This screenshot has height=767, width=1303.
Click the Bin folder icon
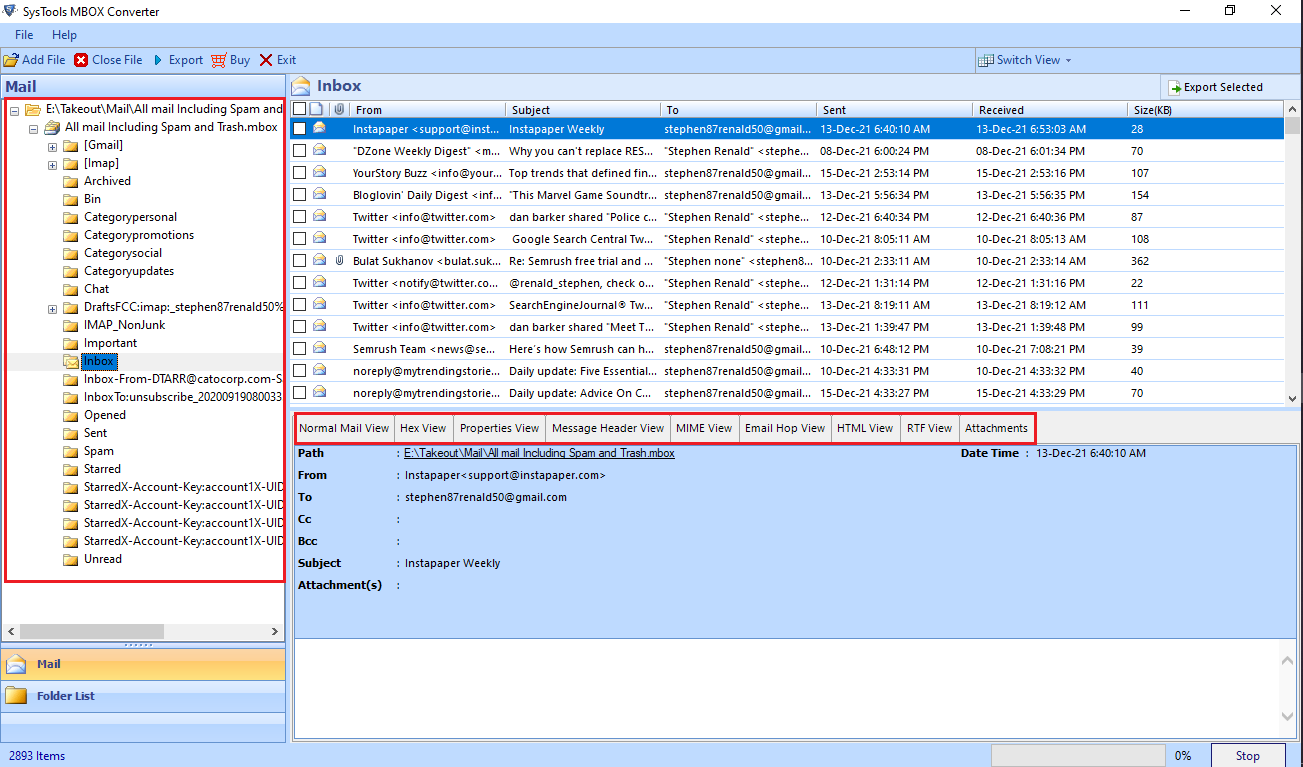point(71,200)
